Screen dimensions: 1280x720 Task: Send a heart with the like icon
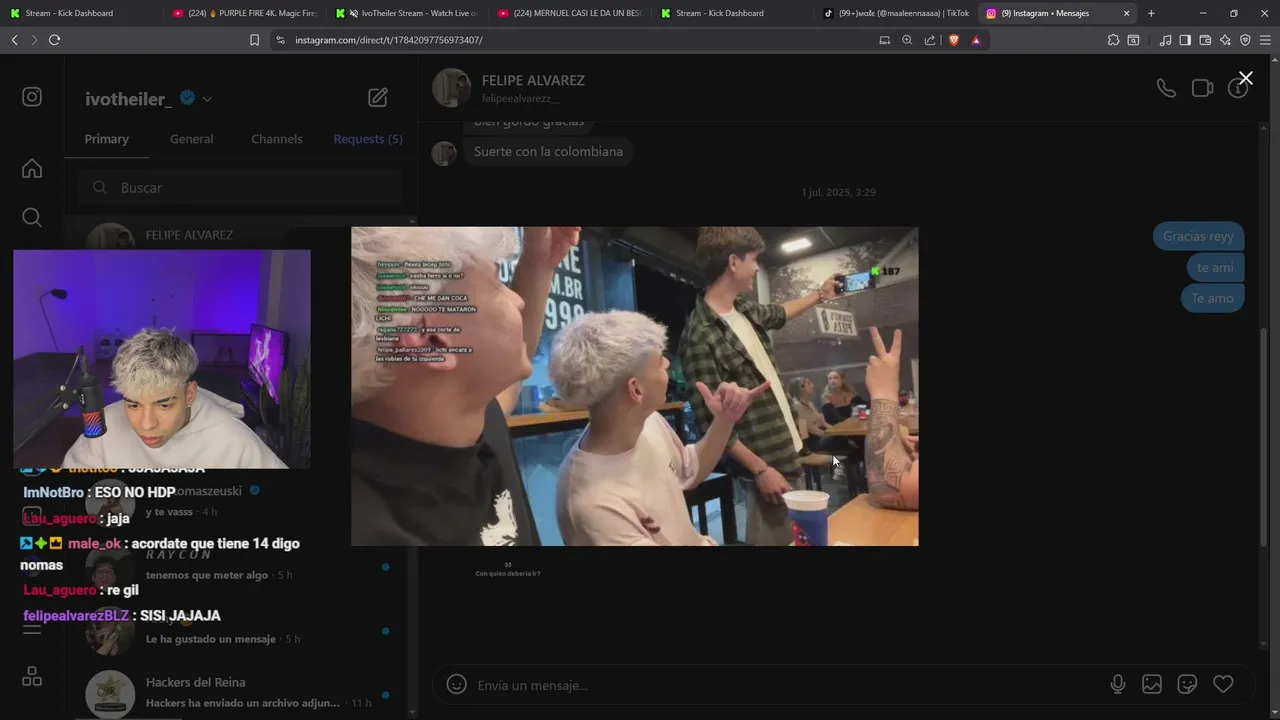coord(1223,685)
